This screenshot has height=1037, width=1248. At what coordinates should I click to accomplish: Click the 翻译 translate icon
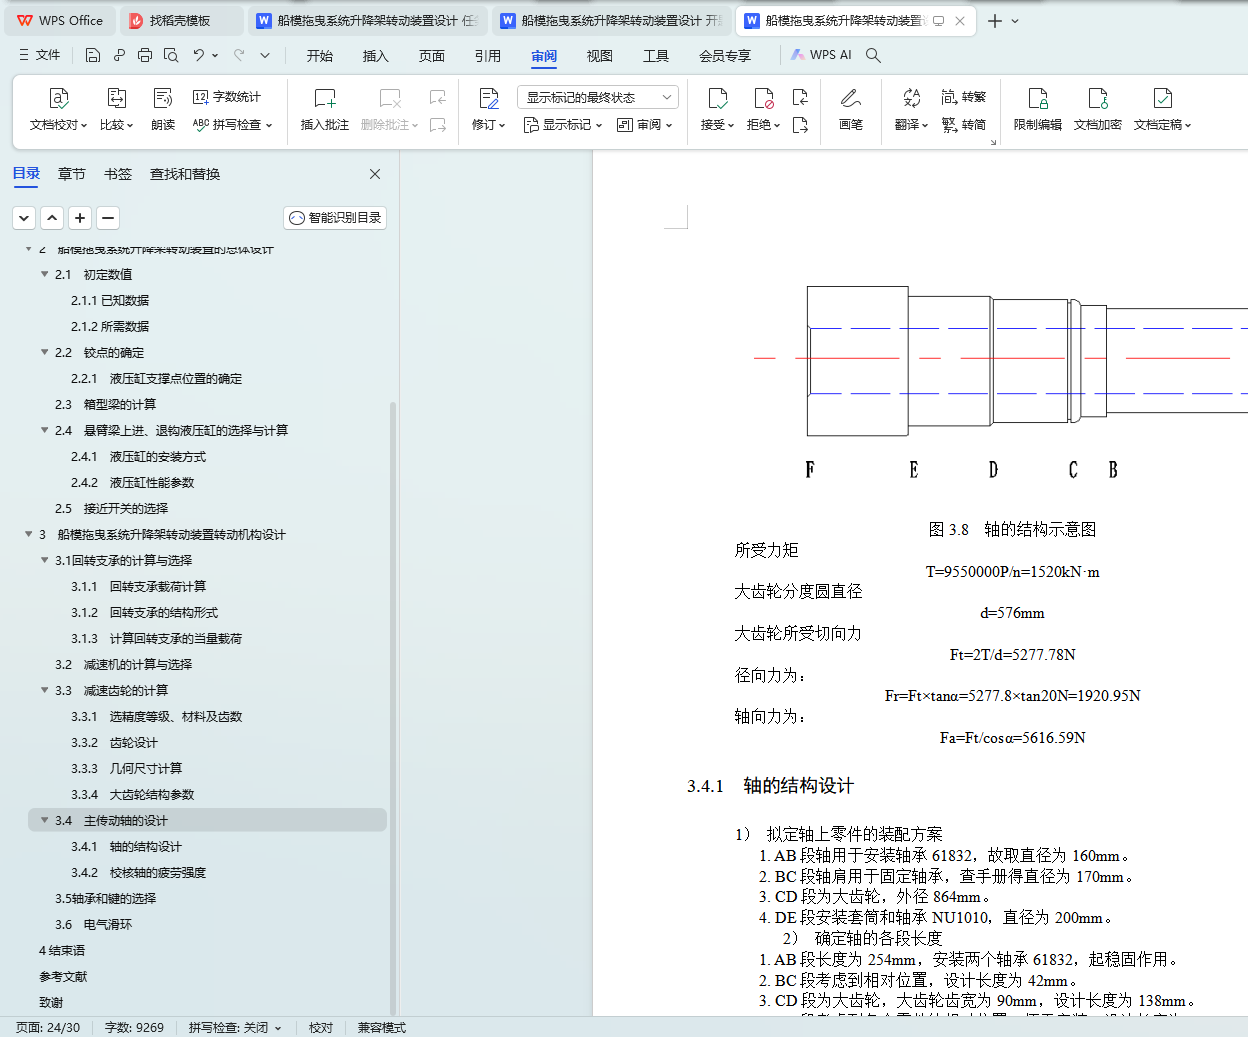[x=911, y=98]
